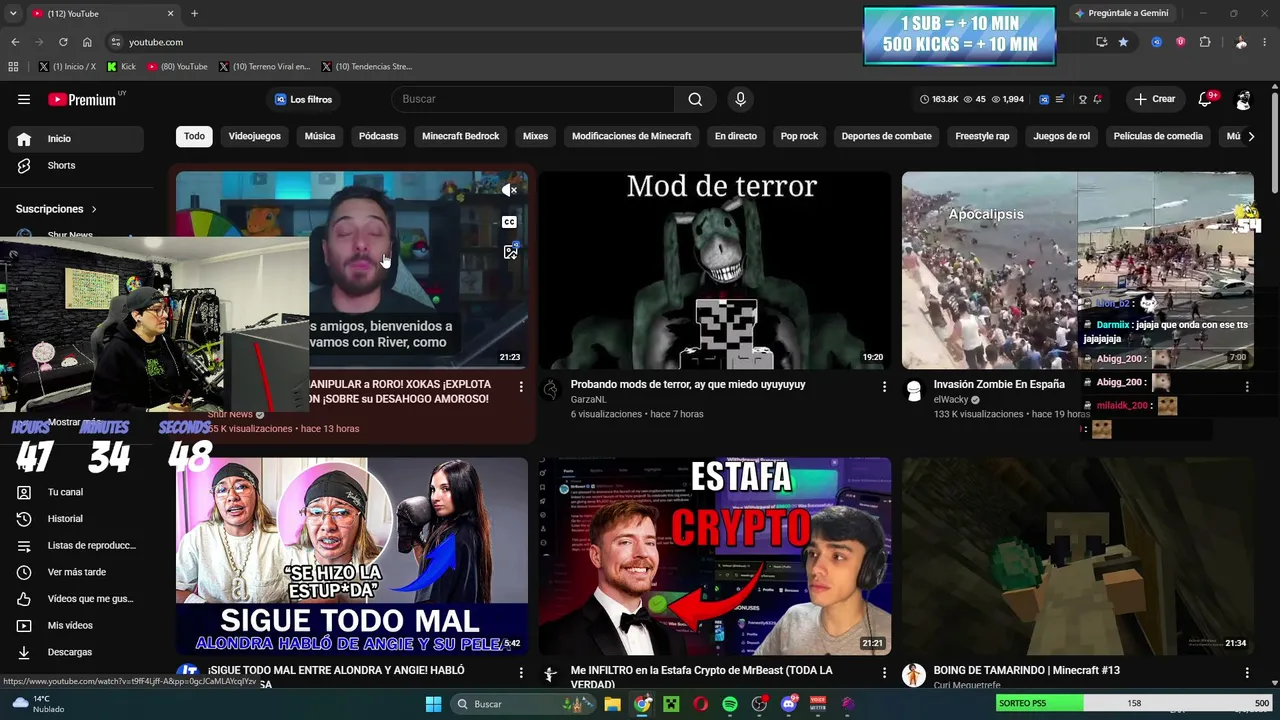This screenshot has height=720, width=1280.
Task: Open Minecraft from the taskbar
Action: point(671,704)
